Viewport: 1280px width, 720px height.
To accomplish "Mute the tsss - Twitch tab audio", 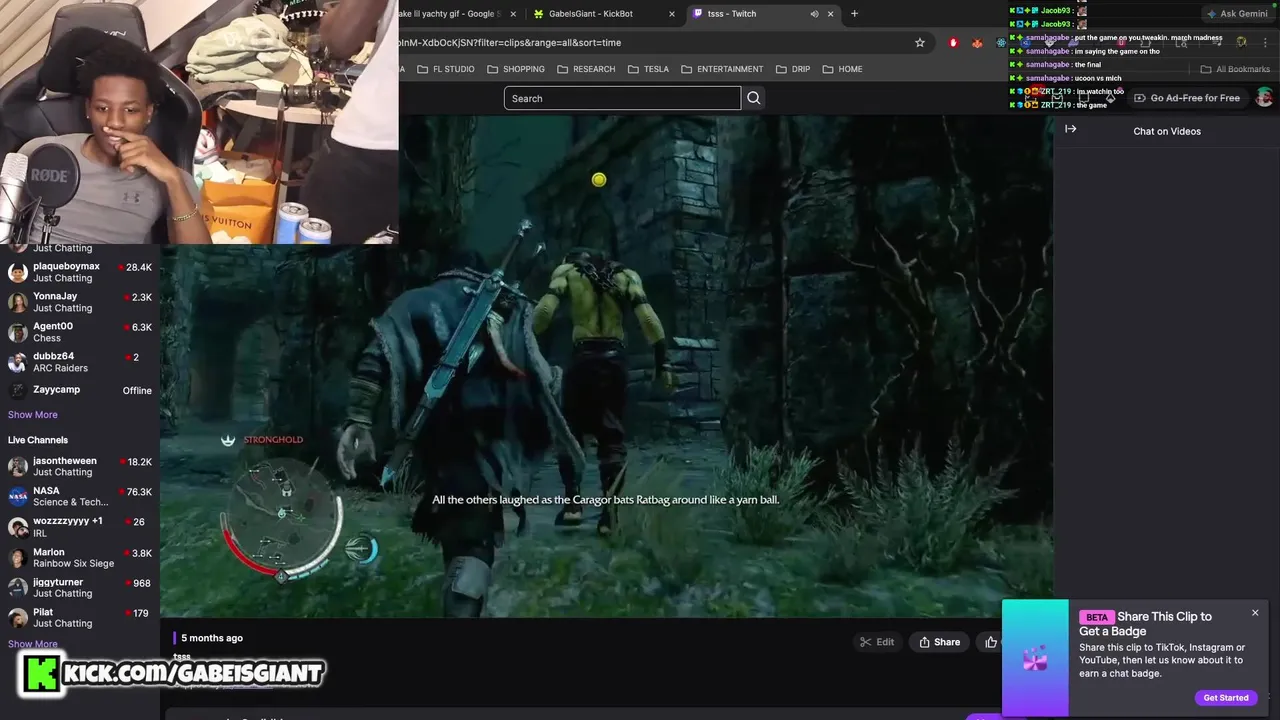I will (814, 14).
